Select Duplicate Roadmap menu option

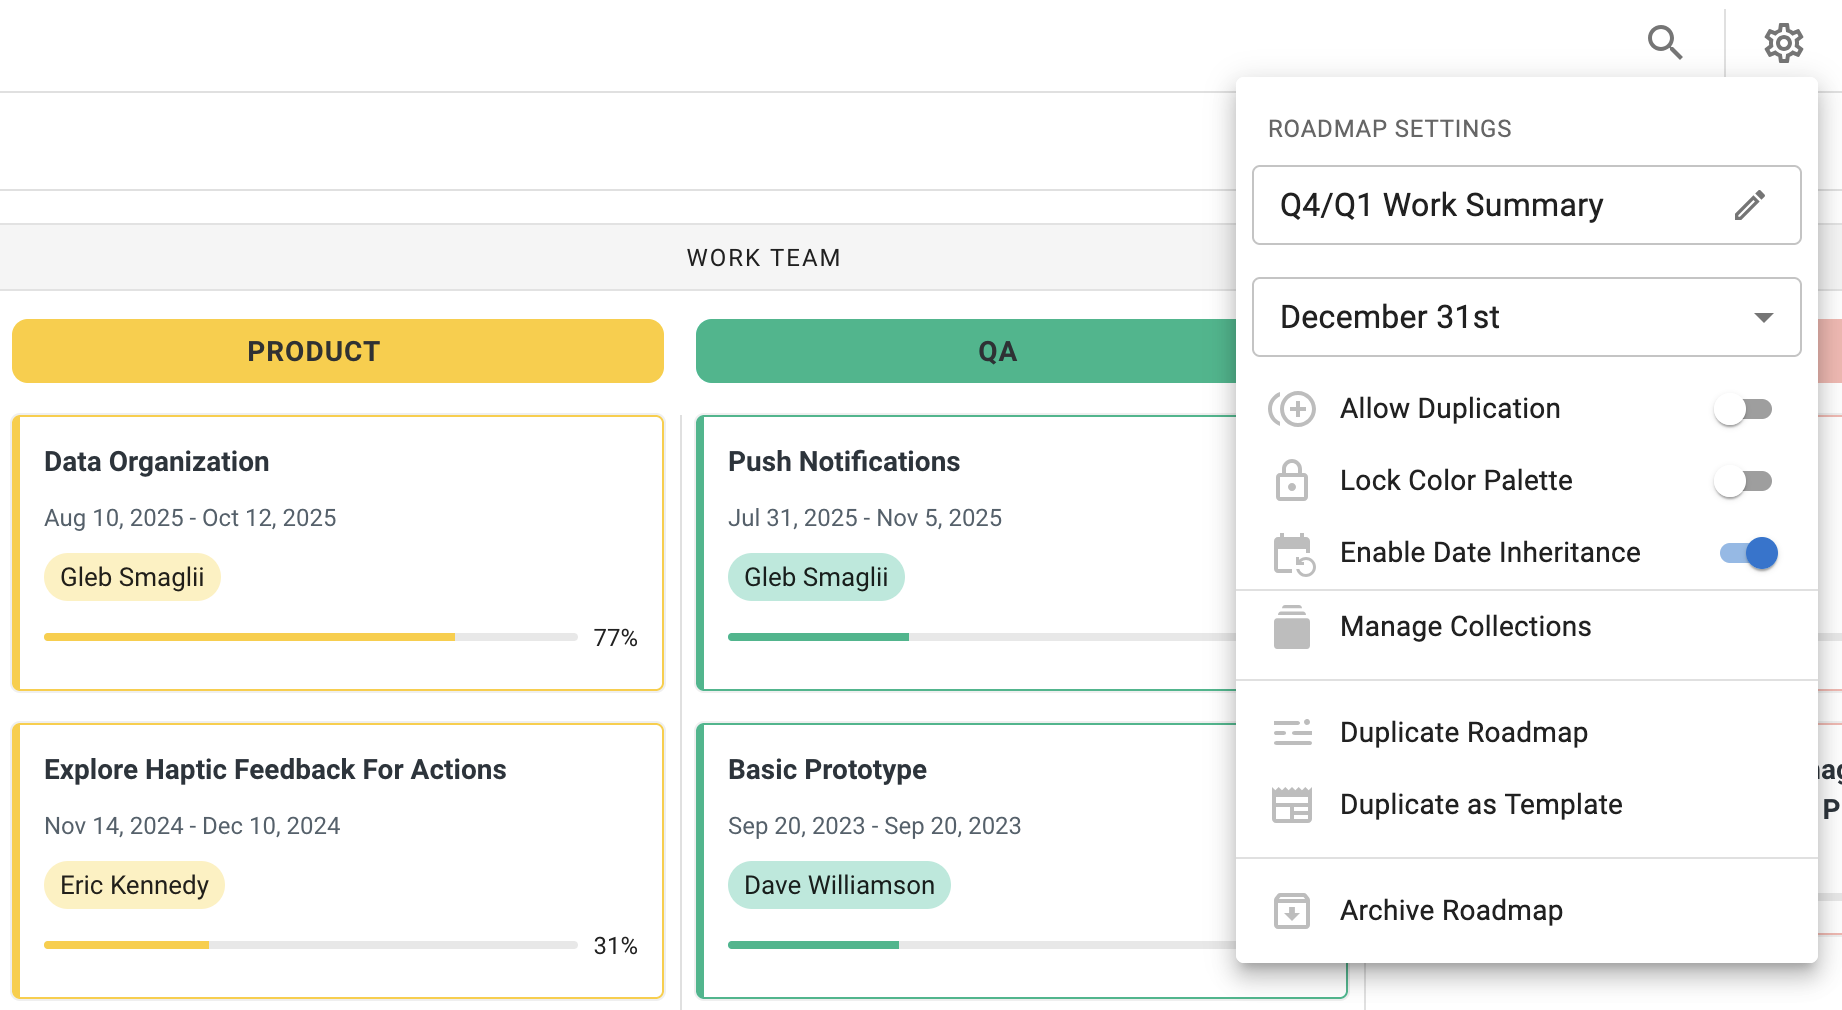(1463, 733)
